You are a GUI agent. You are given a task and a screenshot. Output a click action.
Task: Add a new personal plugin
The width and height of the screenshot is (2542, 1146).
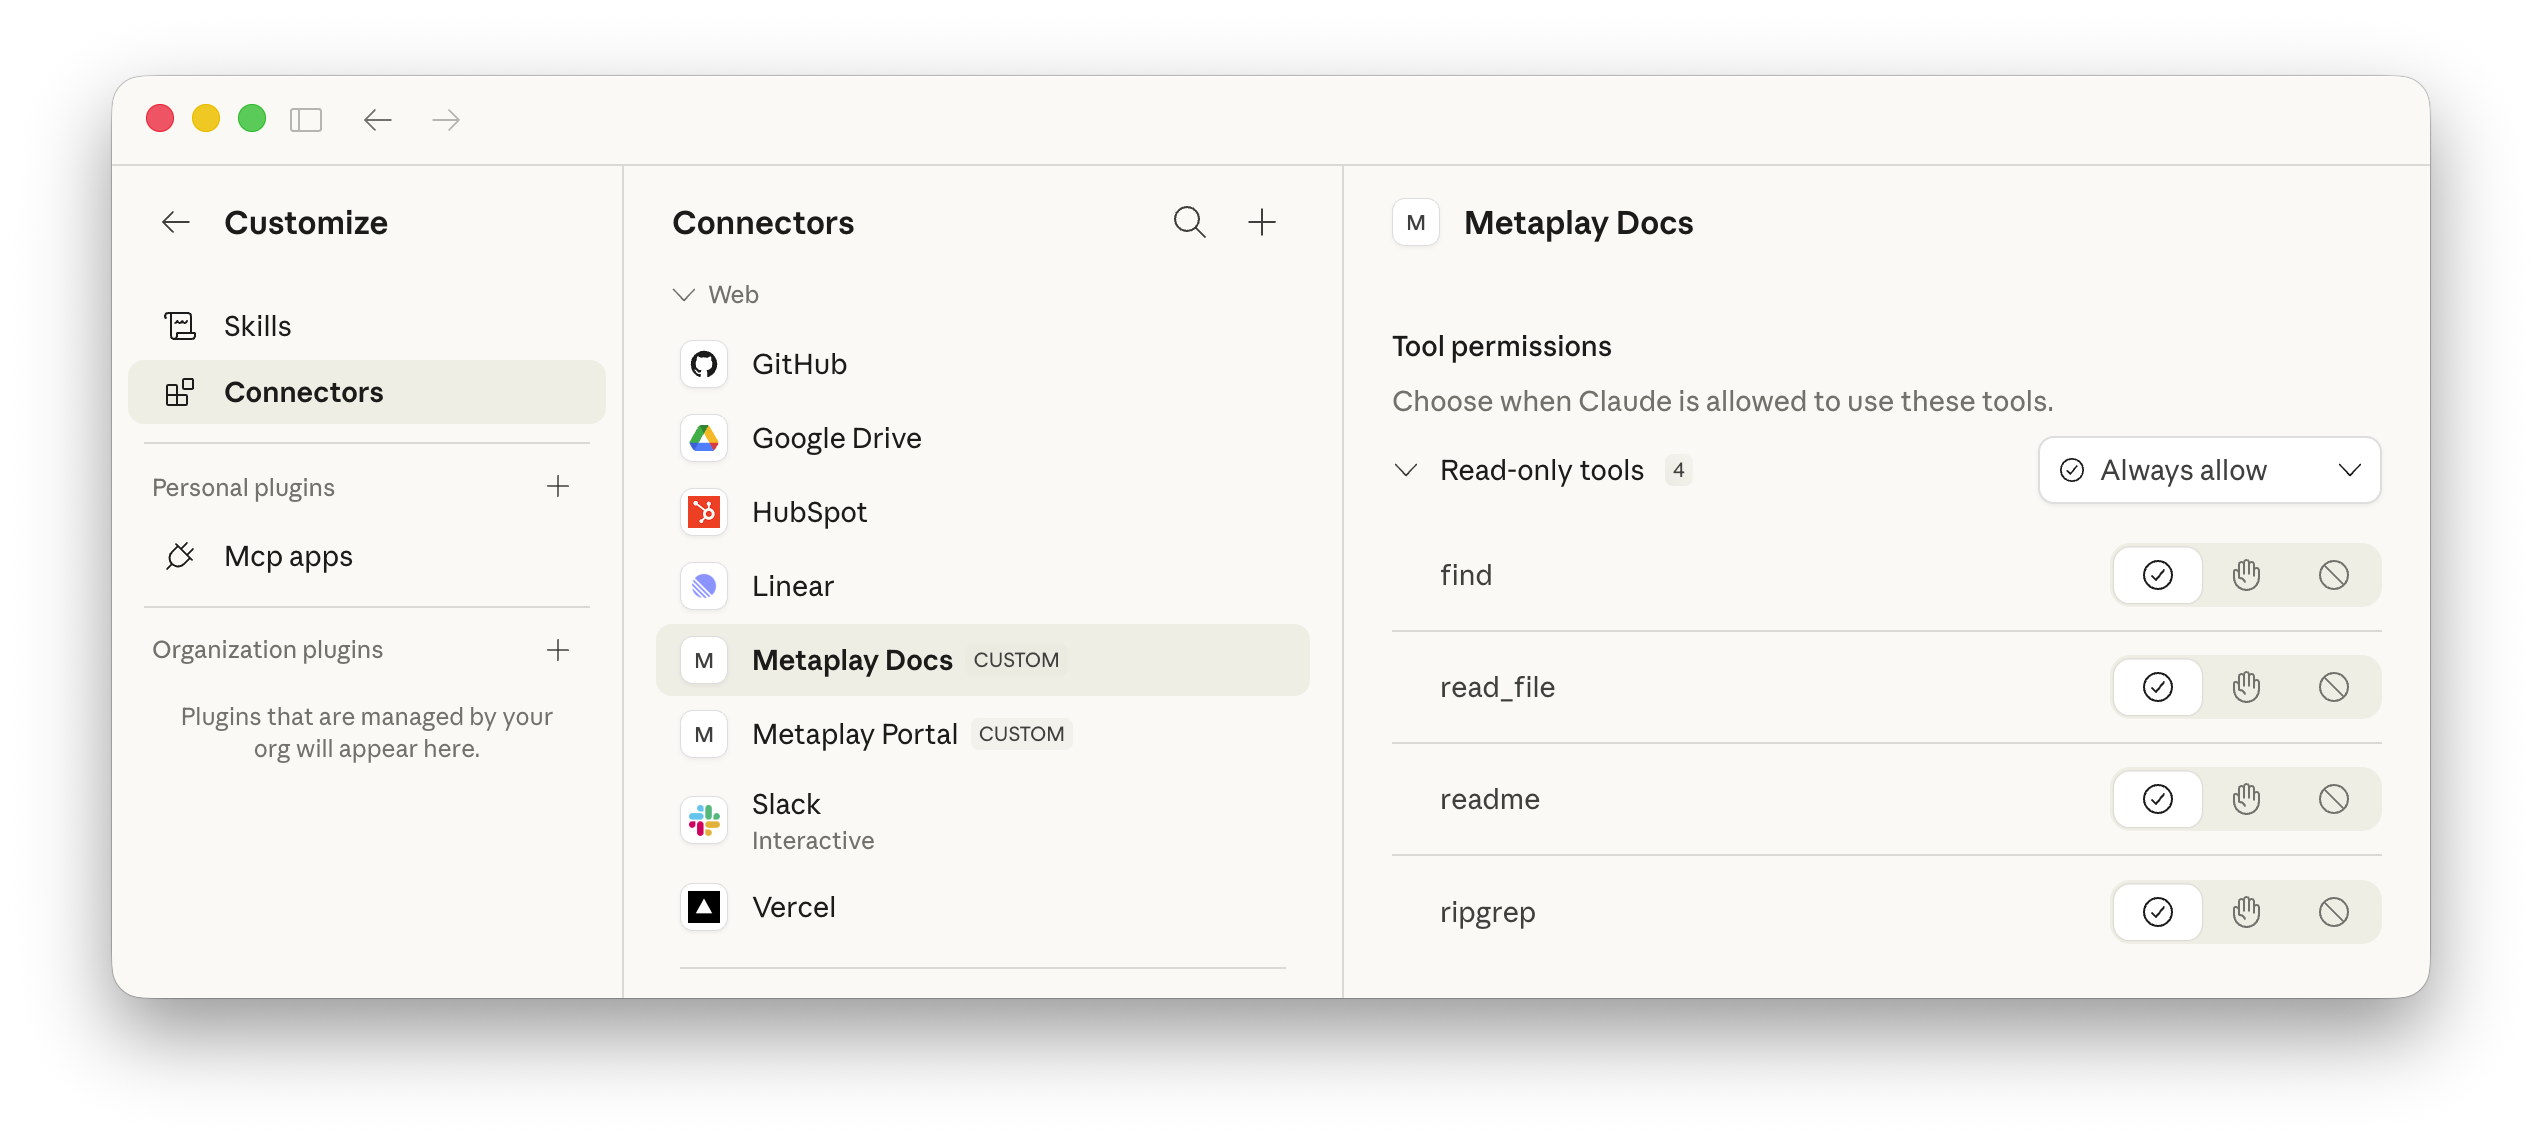click(x=558, y=487)
